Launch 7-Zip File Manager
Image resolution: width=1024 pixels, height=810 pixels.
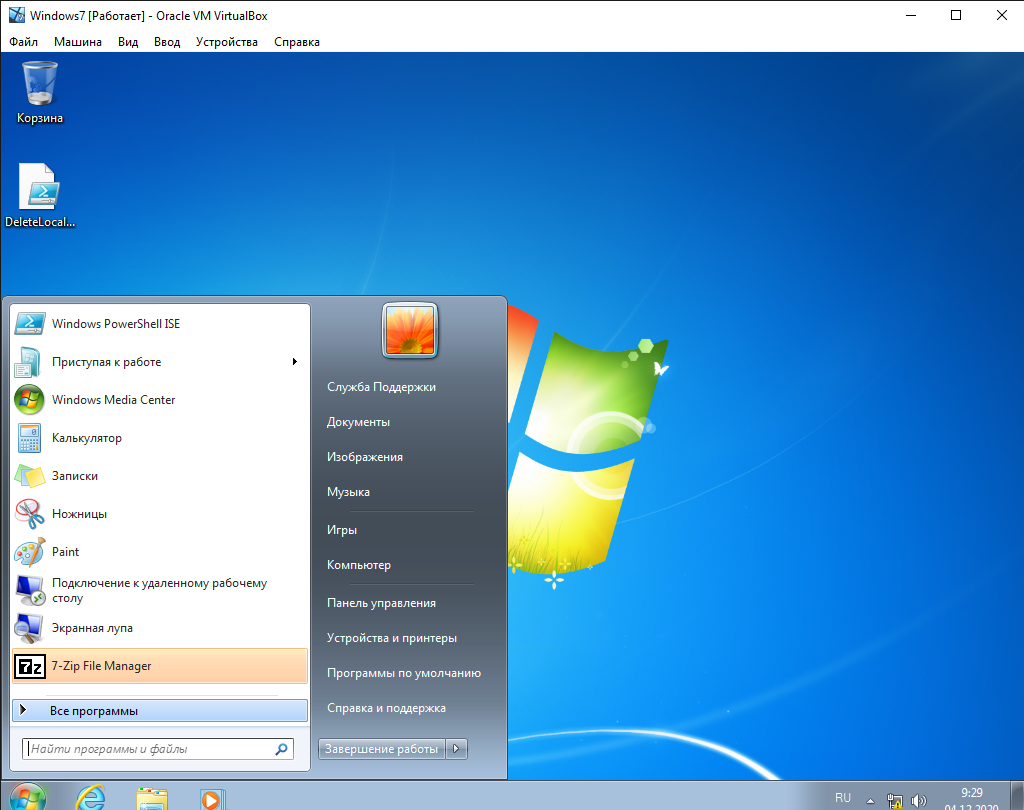click(x=101, y=666)
